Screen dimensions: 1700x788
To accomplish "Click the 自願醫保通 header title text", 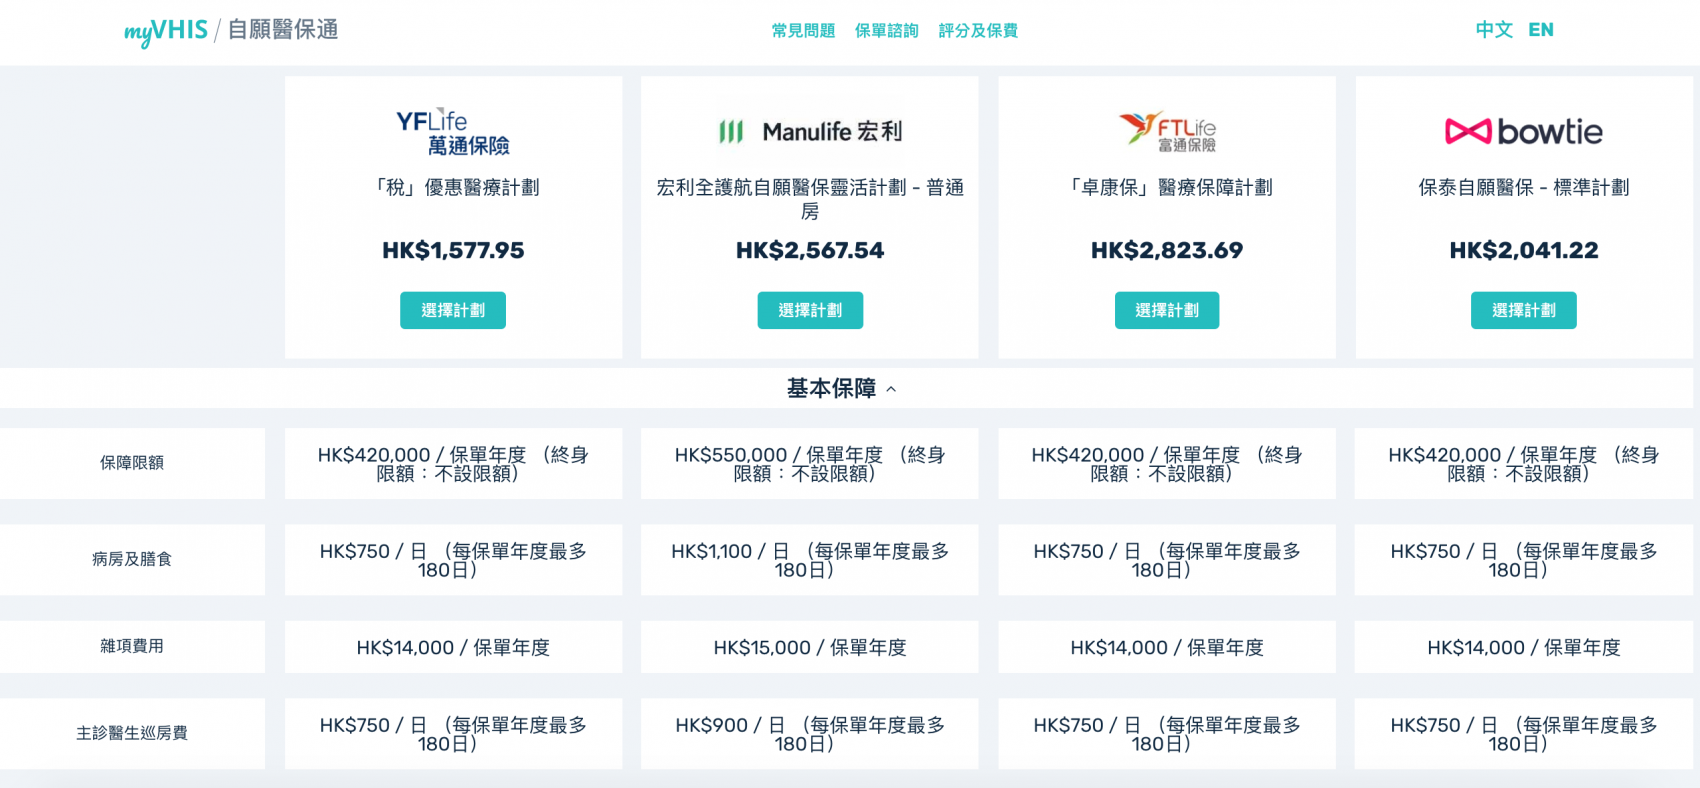I will [283, 30].
